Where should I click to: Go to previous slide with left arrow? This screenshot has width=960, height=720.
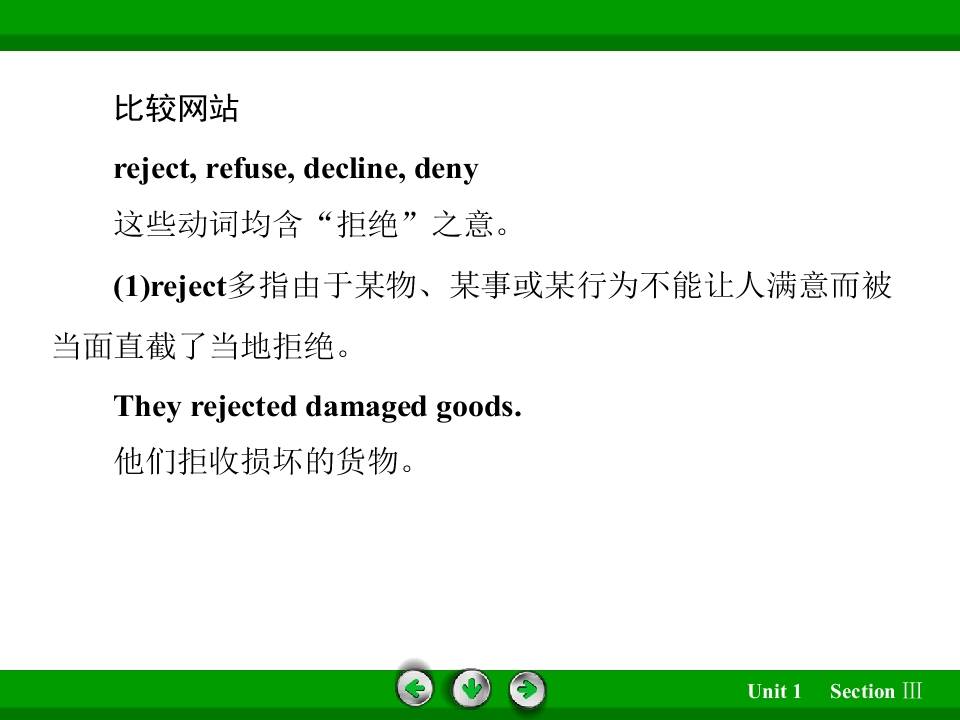click(415, 689)
